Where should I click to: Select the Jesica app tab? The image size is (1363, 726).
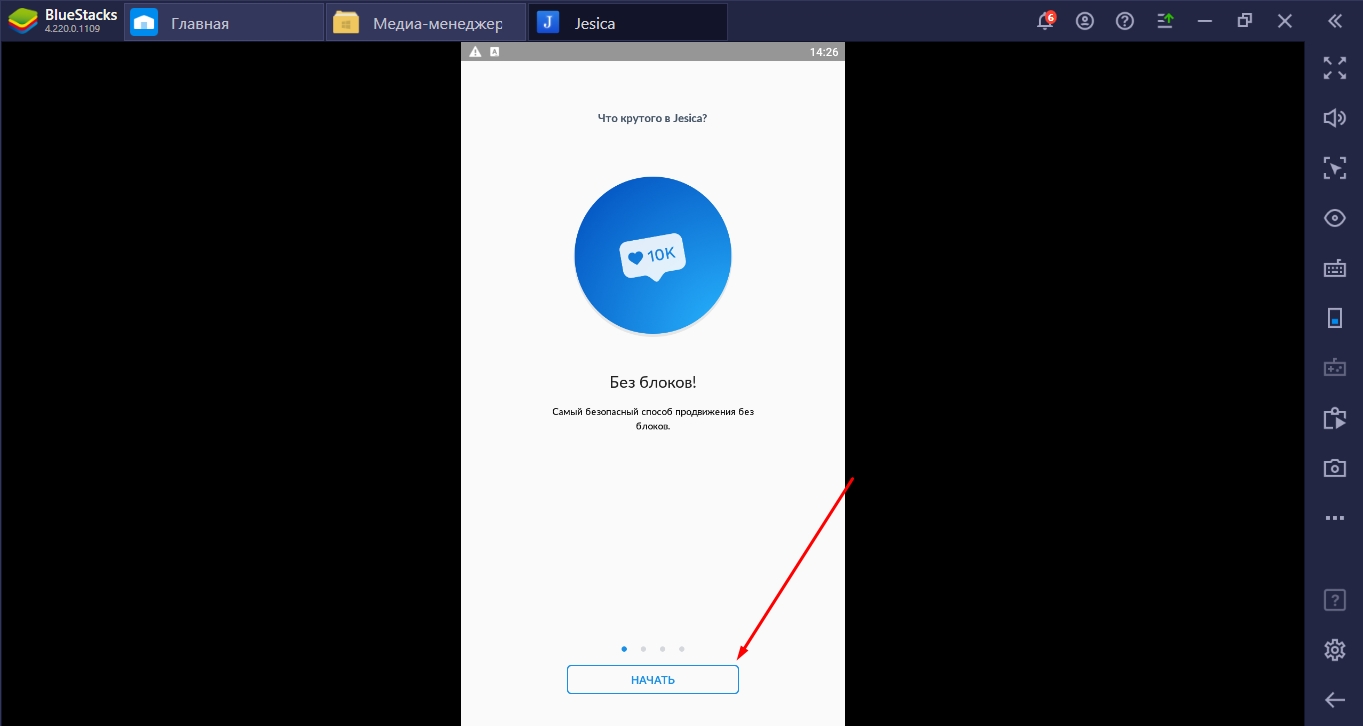point(628,22)
